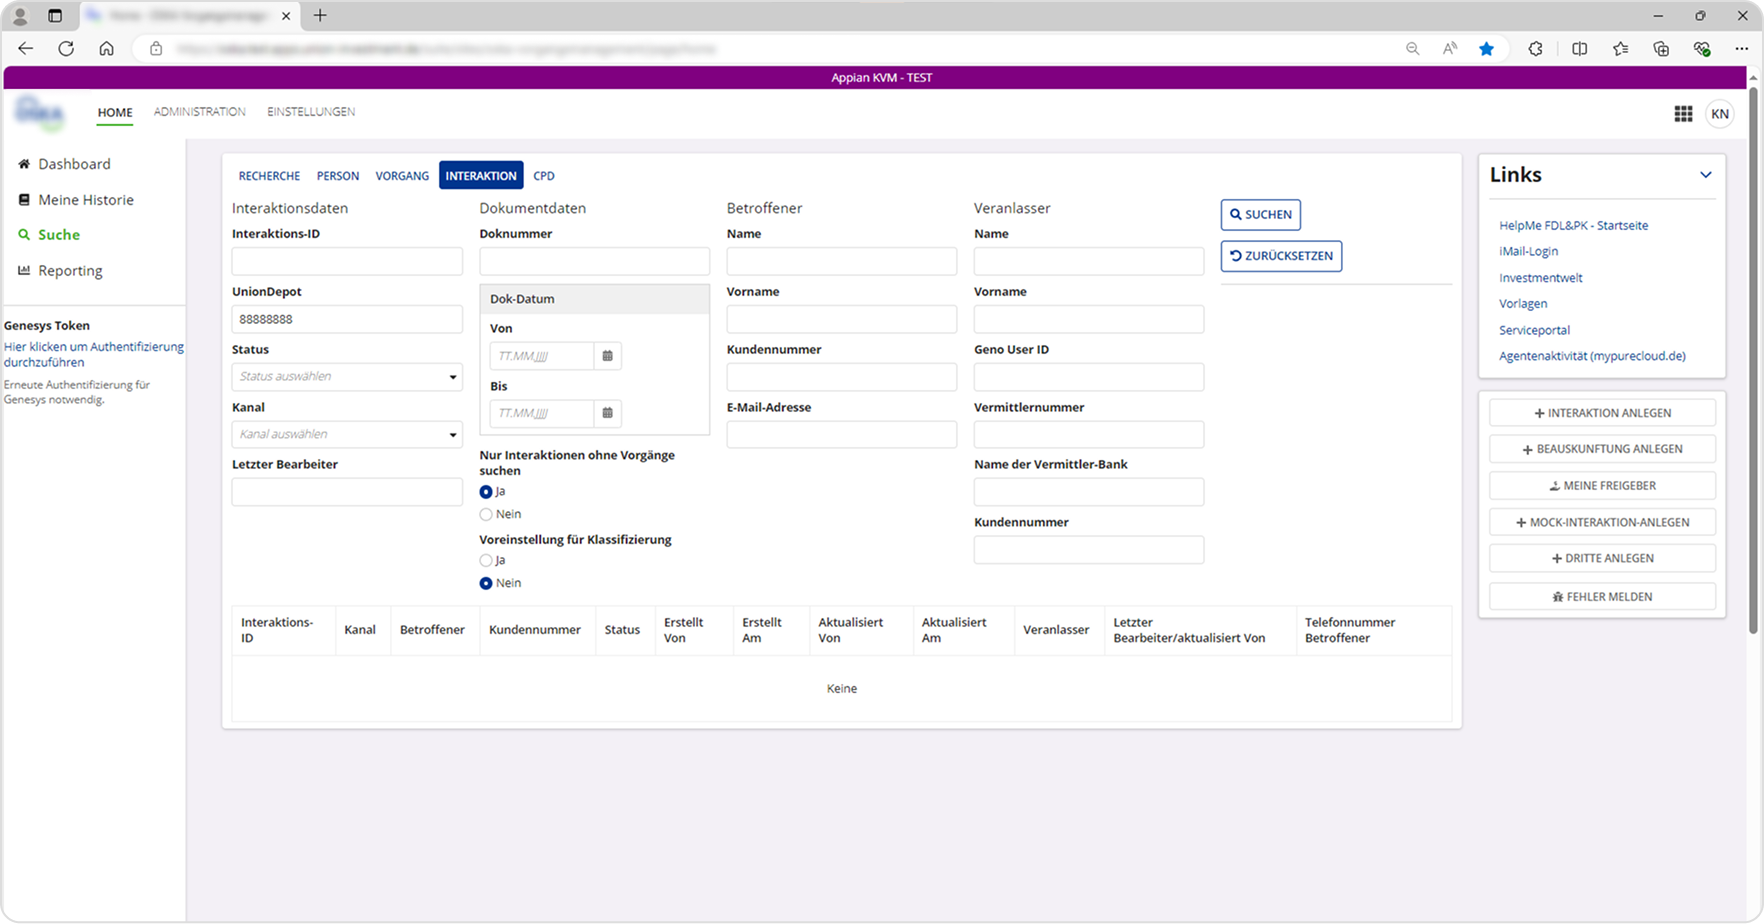Open HelpMe FDL&PK - Startseite link
This screenshot has width=1764, height=924.
(x=1573, y=226)
